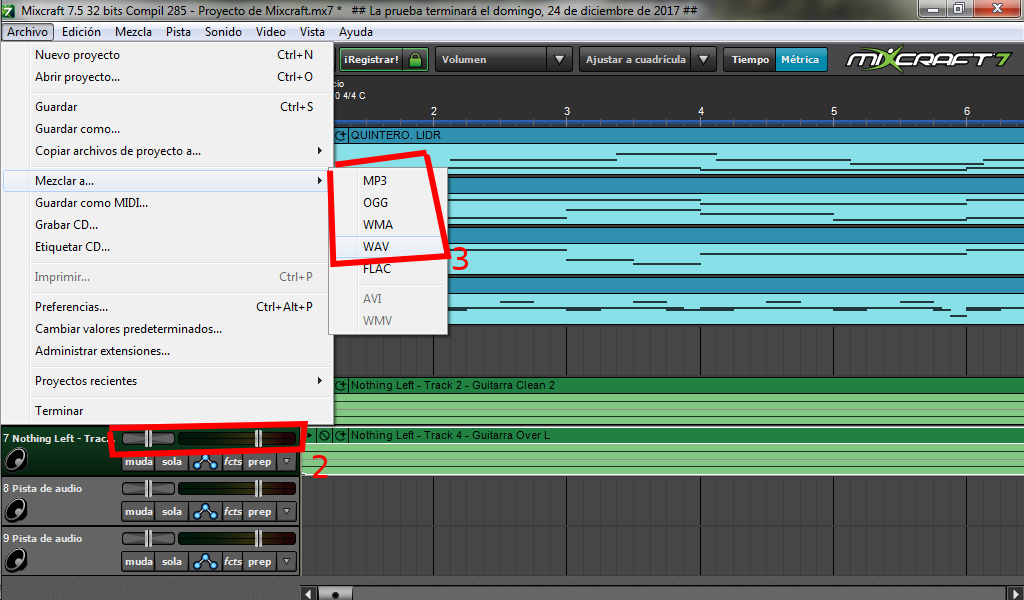Open the Vista menu
The height and width of the screenshot is (600, 1024).
click(312, 32)
